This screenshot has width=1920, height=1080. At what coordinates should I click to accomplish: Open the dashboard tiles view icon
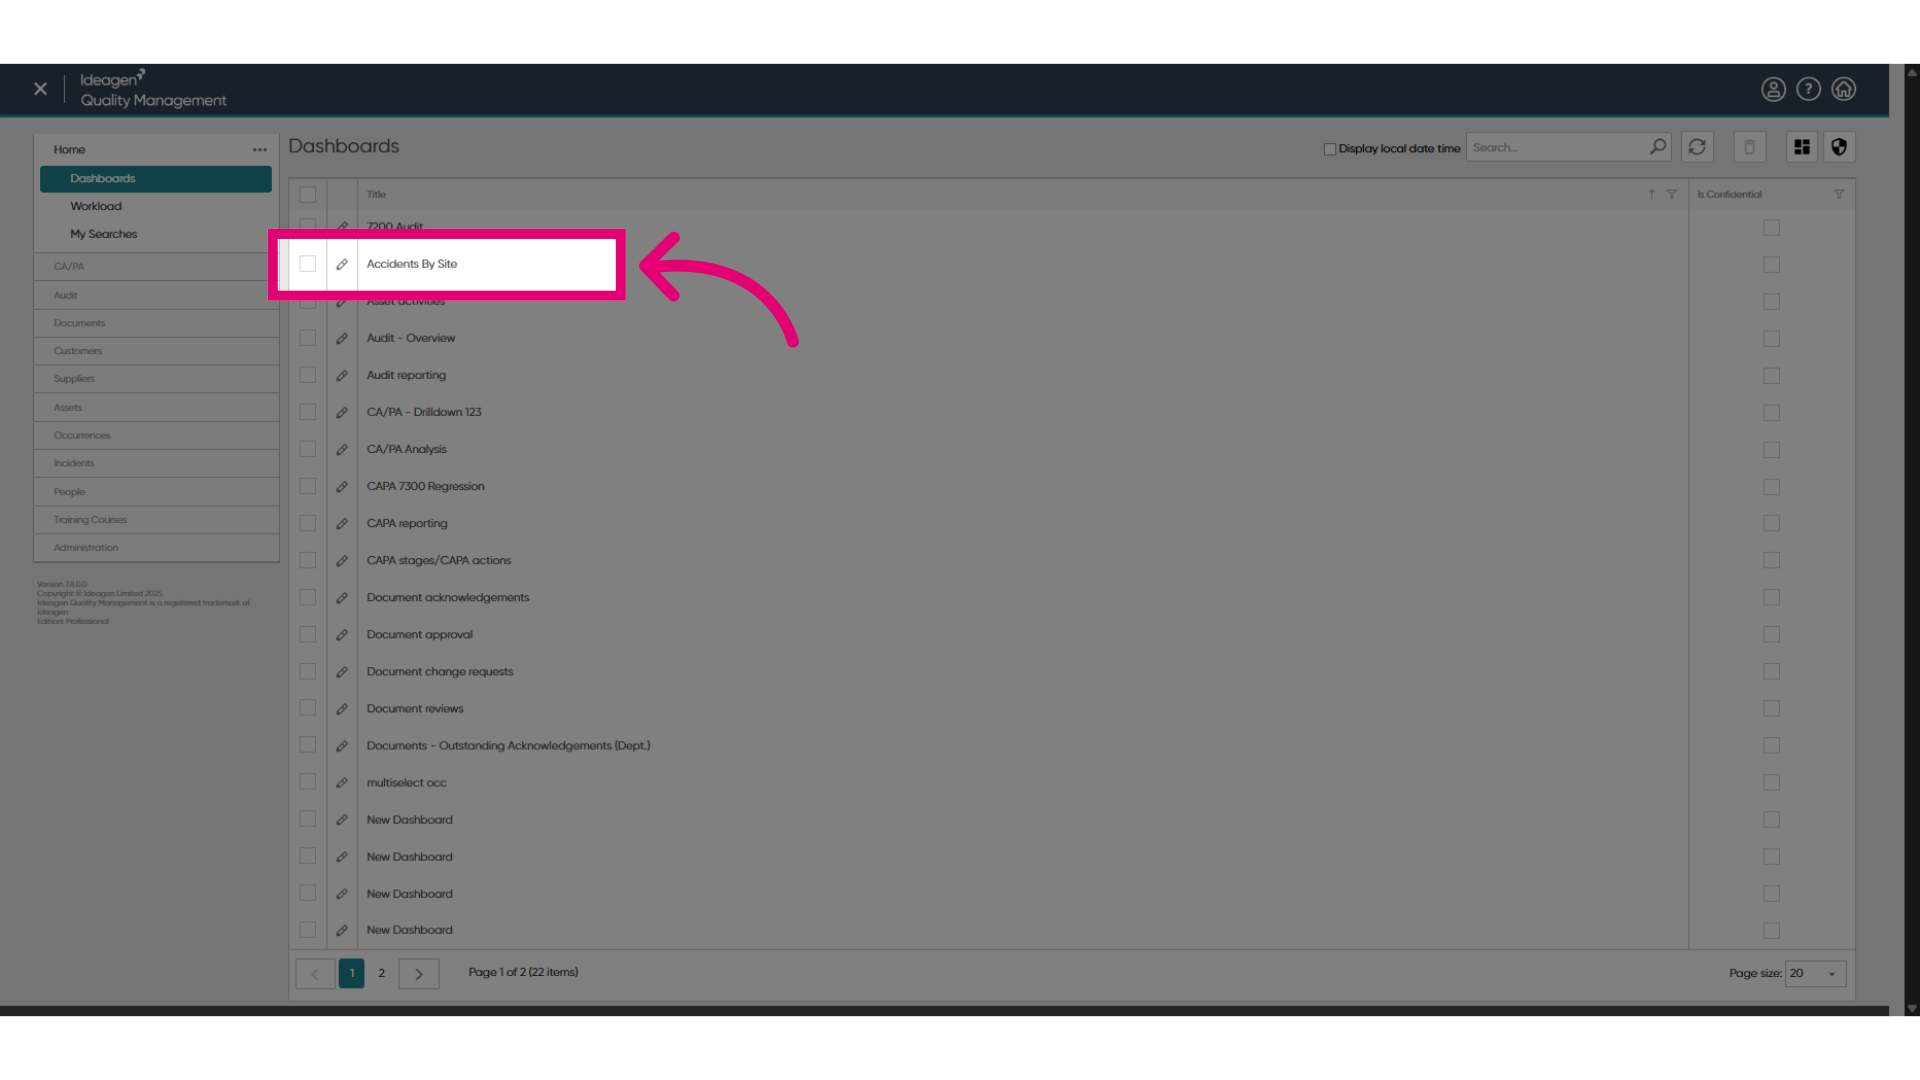click(1802, 147)
